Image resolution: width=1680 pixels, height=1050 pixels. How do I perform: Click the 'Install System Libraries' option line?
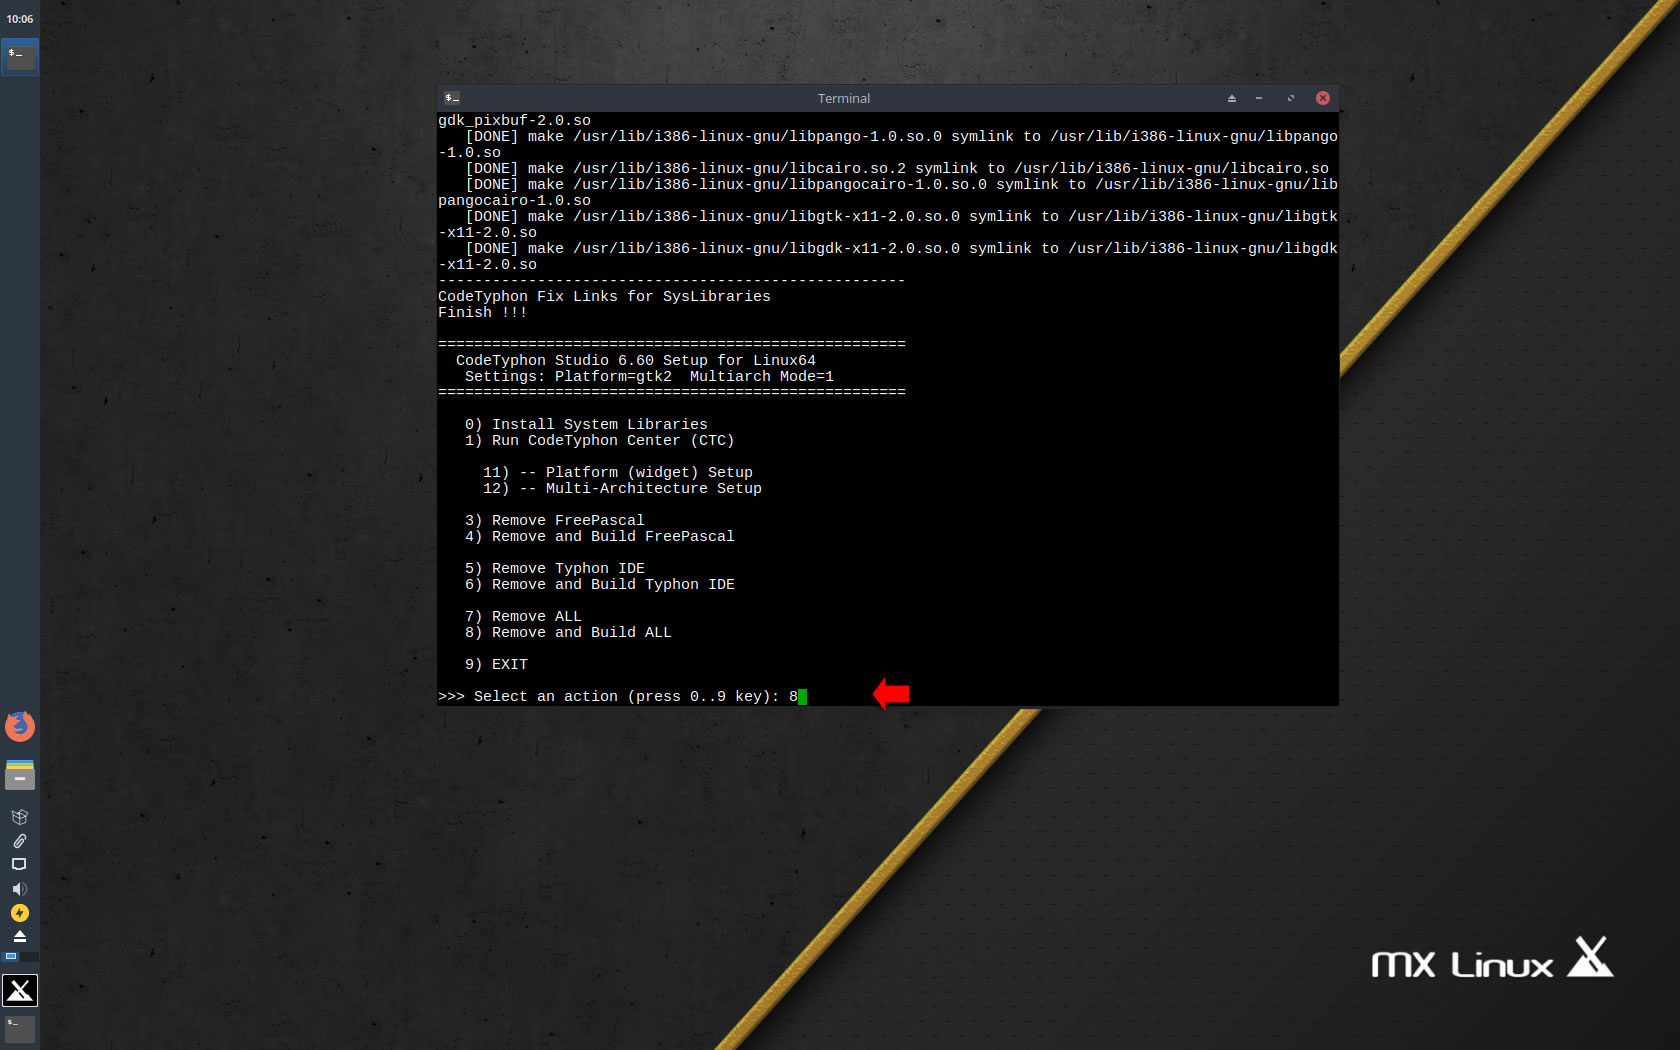tap(586, 425)
